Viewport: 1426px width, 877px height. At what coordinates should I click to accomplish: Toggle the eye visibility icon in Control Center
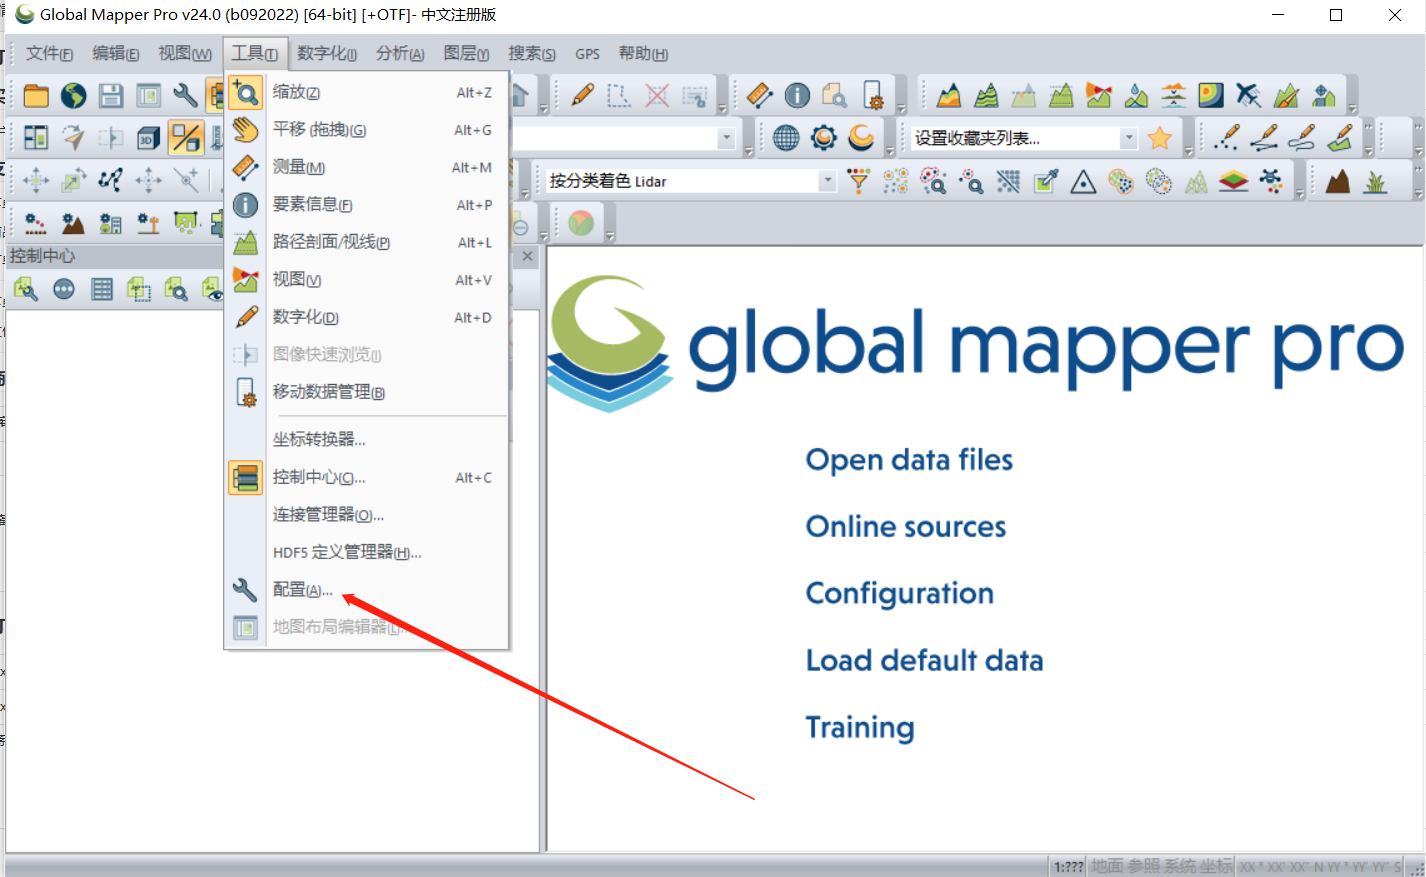click(213, 290)
